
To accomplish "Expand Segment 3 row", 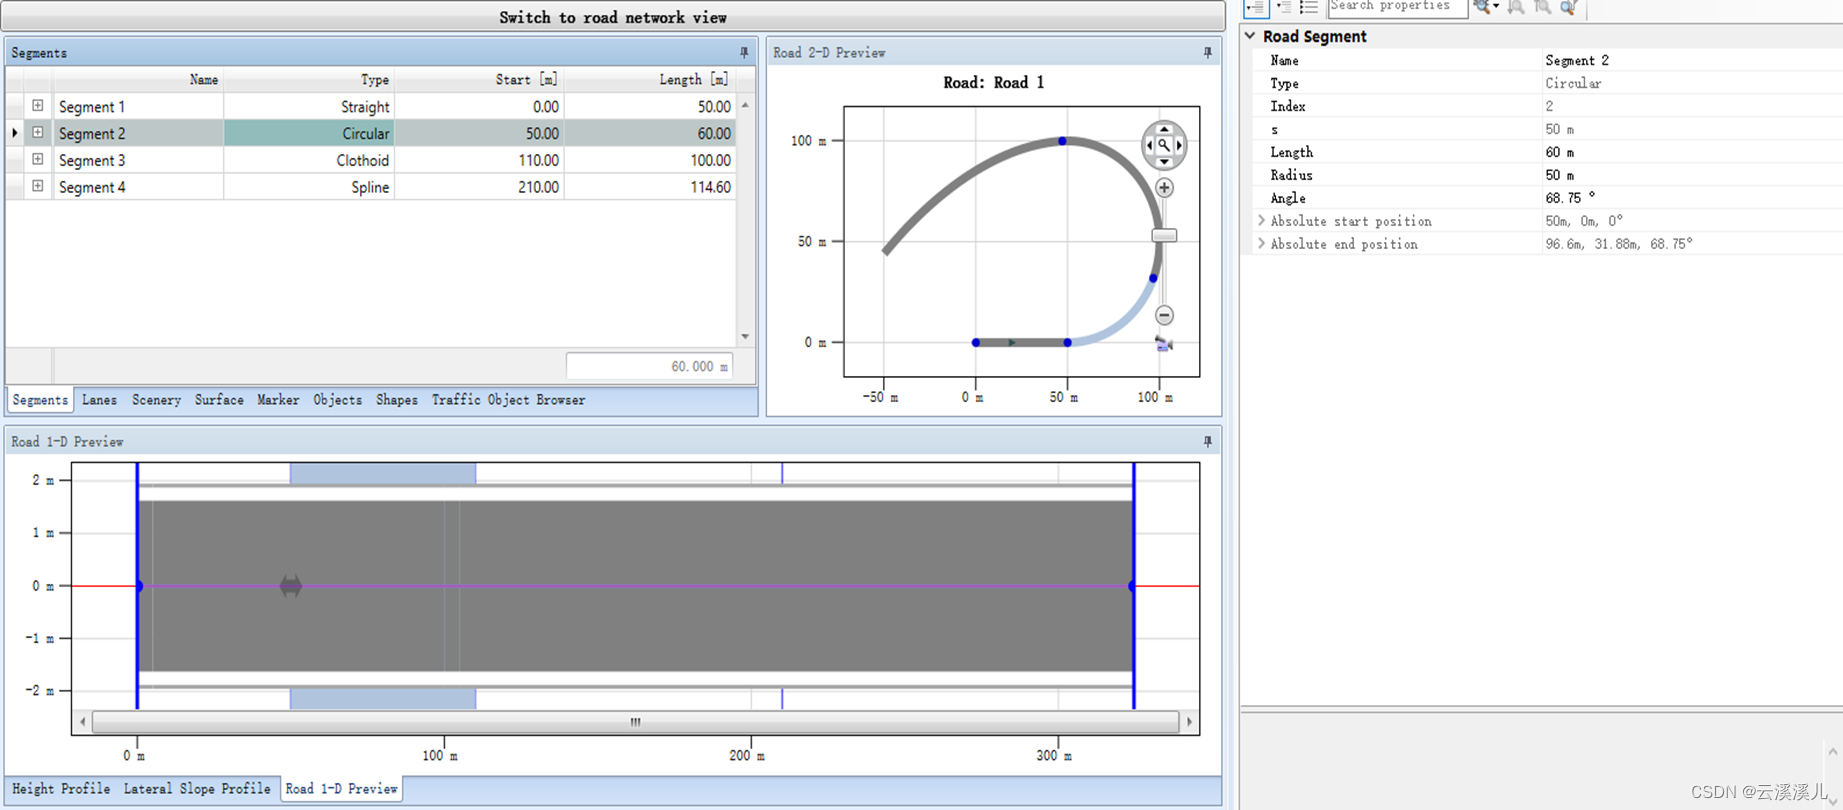I will pyautogui.click(x=38, y=160).
